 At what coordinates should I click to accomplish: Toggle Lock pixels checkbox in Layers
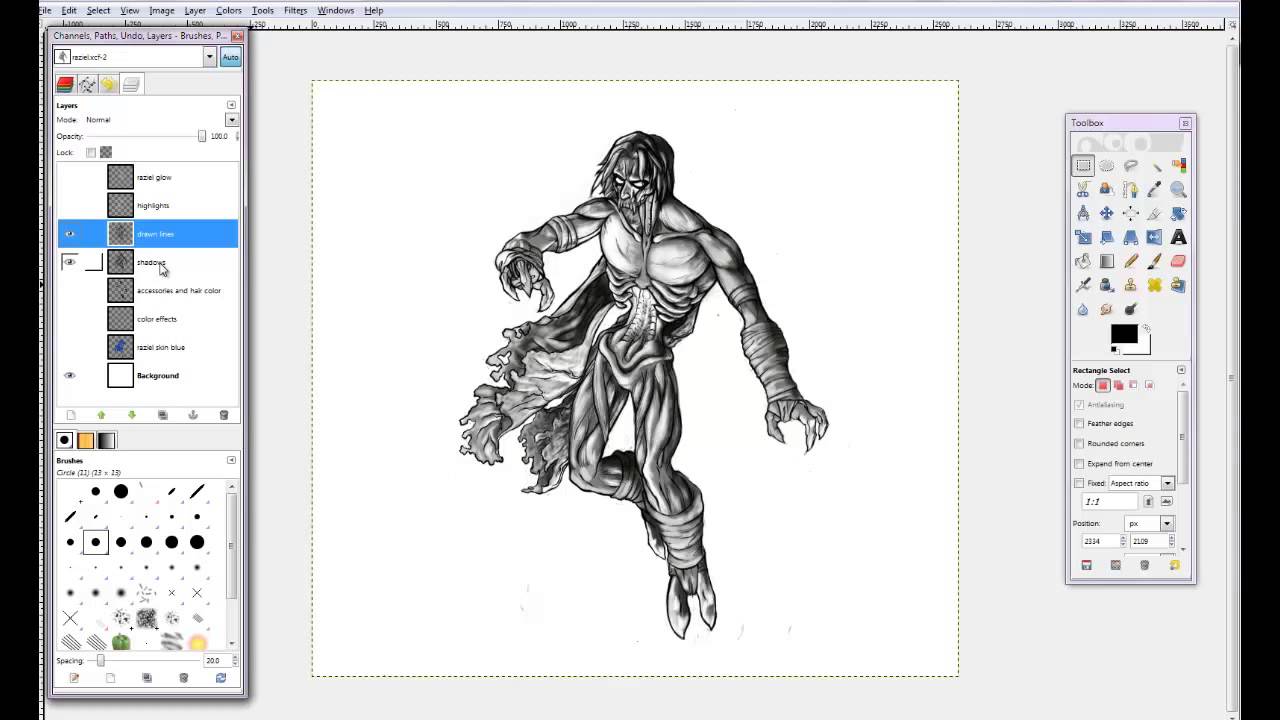(91, 152)
